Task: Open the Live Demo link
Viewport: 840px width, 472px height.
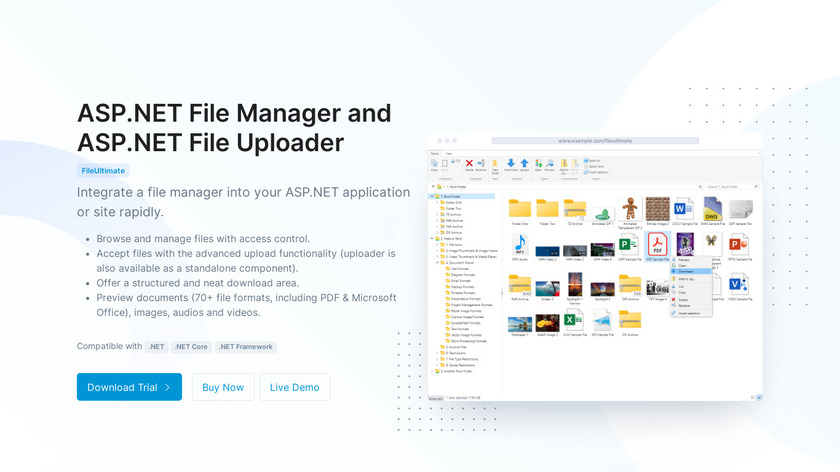Action: tap(295, 387)
